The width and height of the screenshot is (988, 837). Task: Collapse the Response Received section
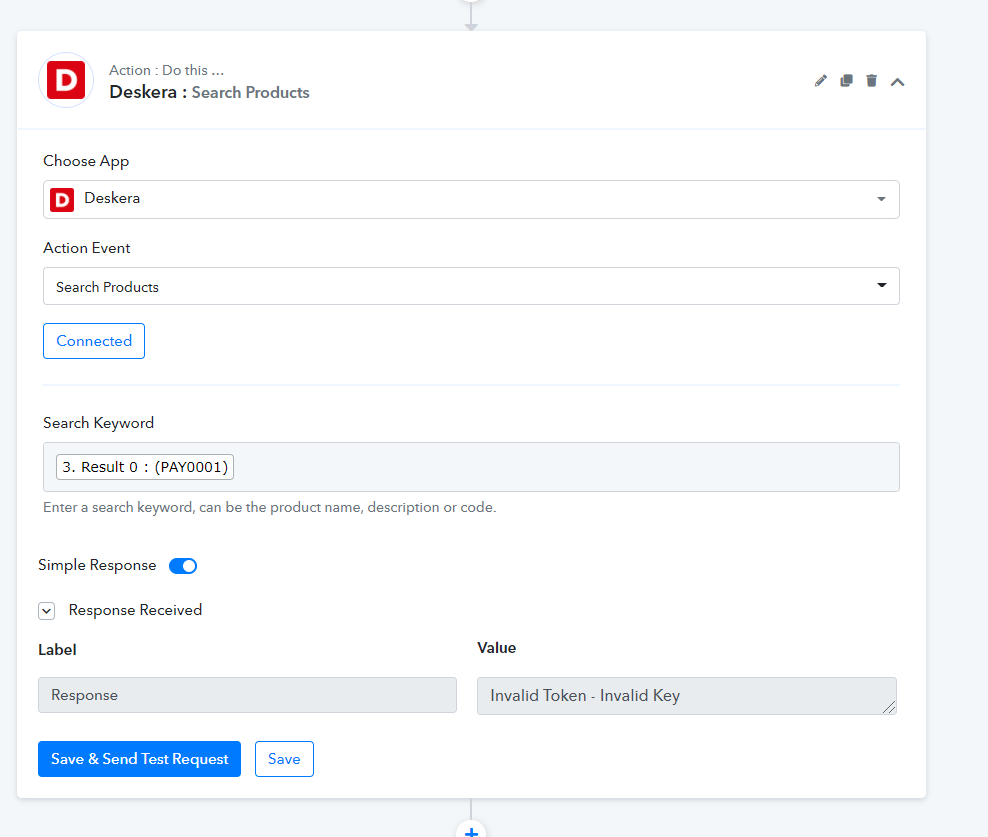47,611
